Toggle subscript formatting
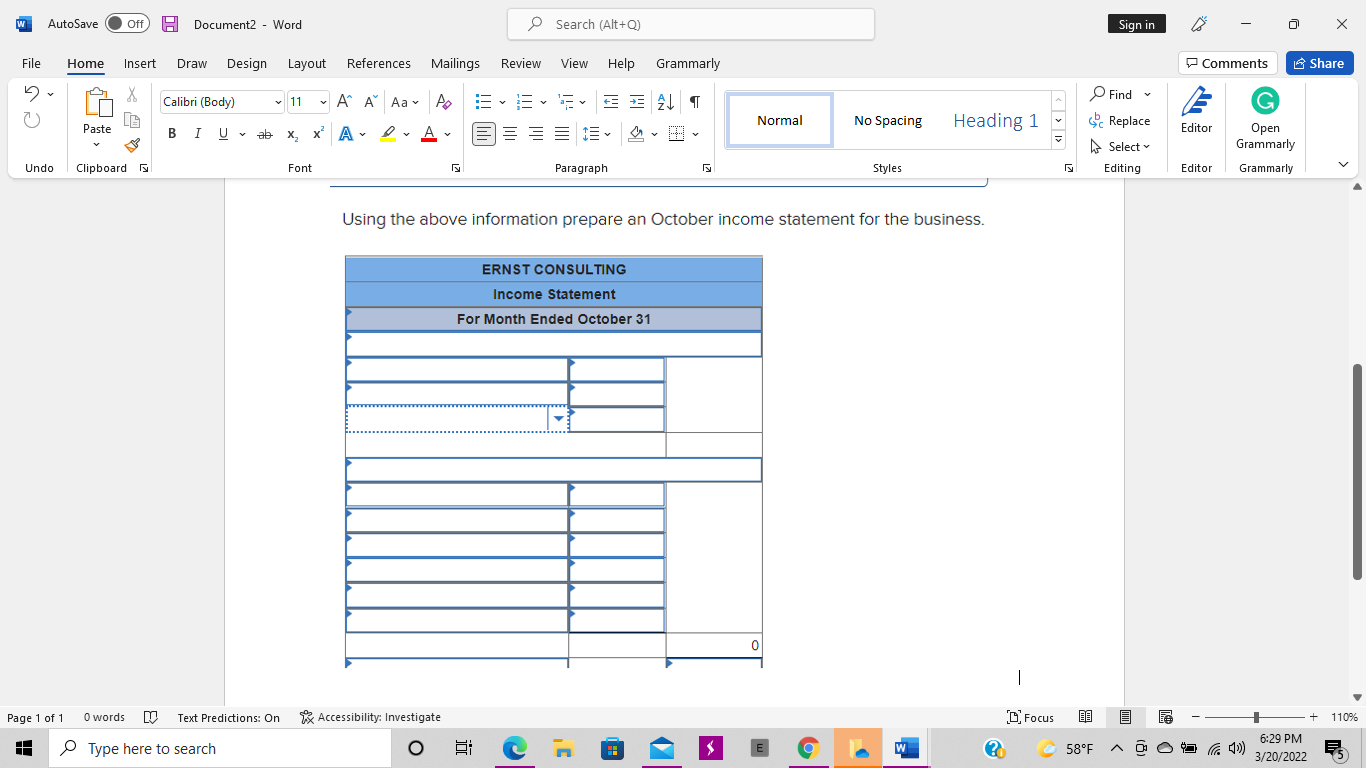The image size is (1366, 768). click(290, 133)
